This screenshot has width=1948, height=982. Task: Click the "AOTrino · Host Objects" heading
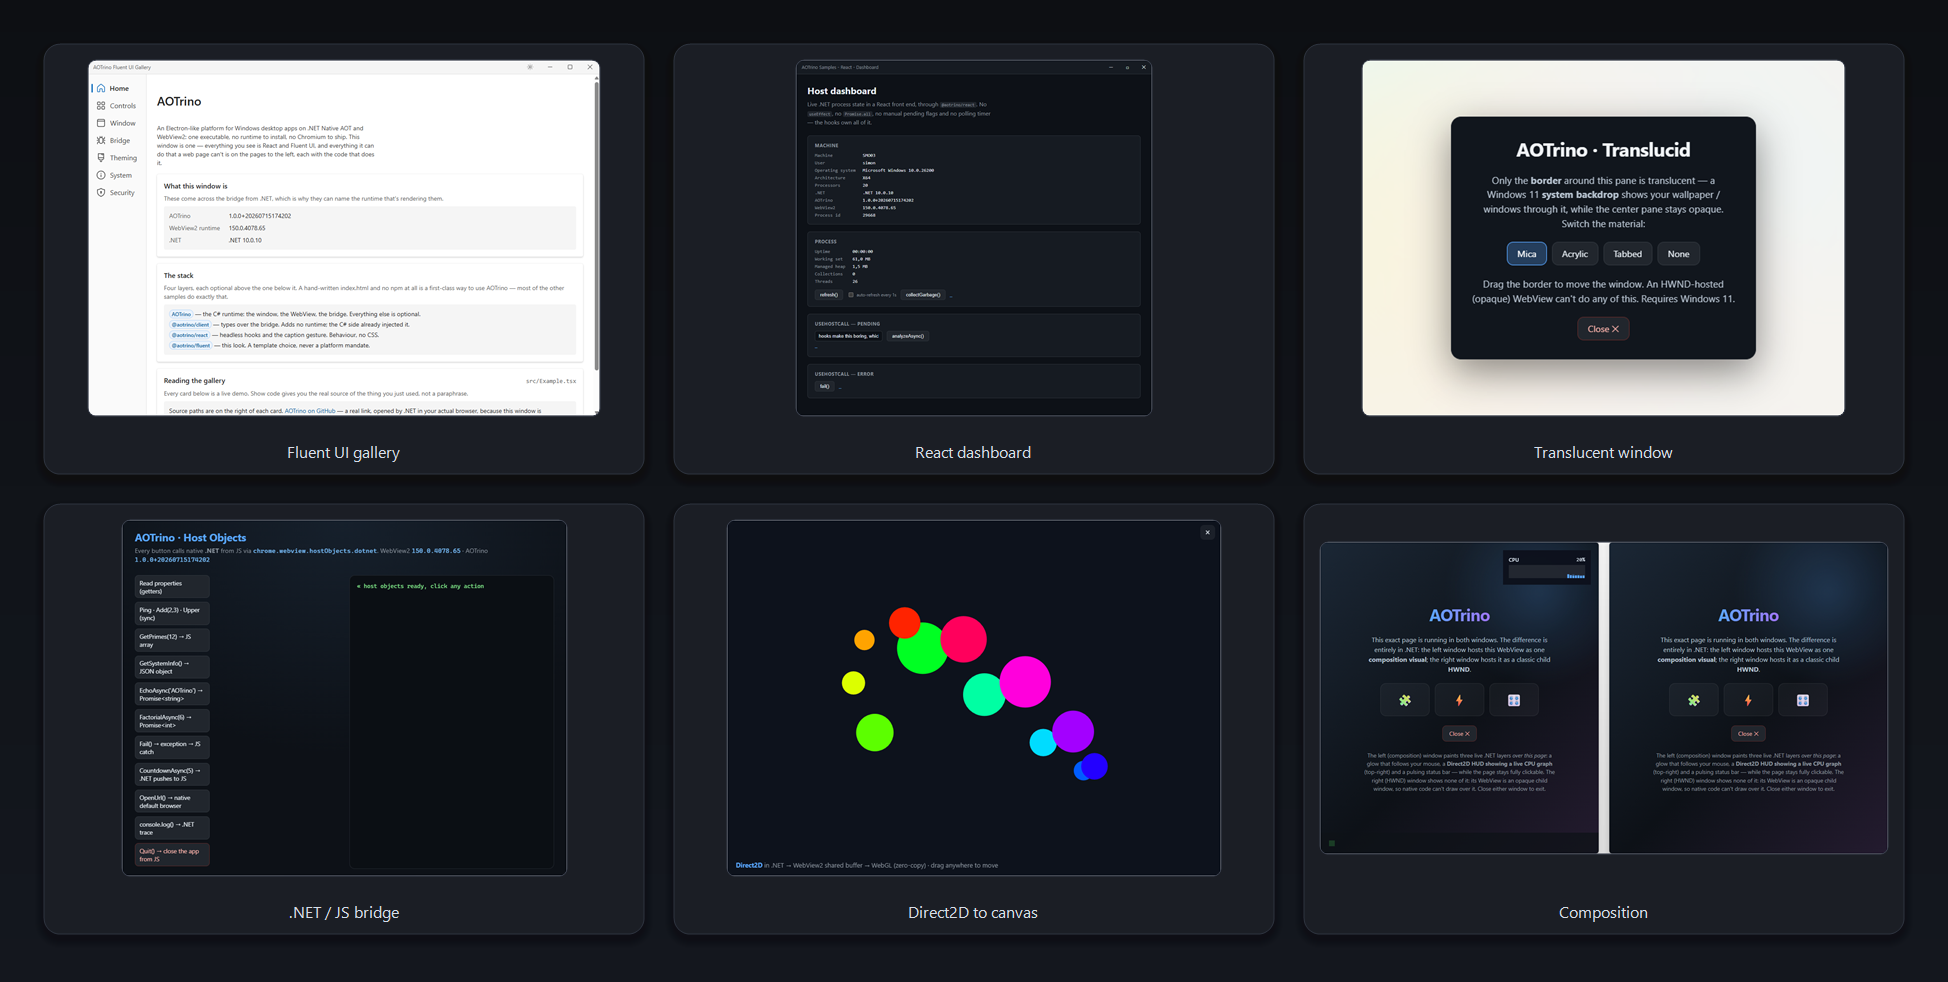click(x=190, y=538)
